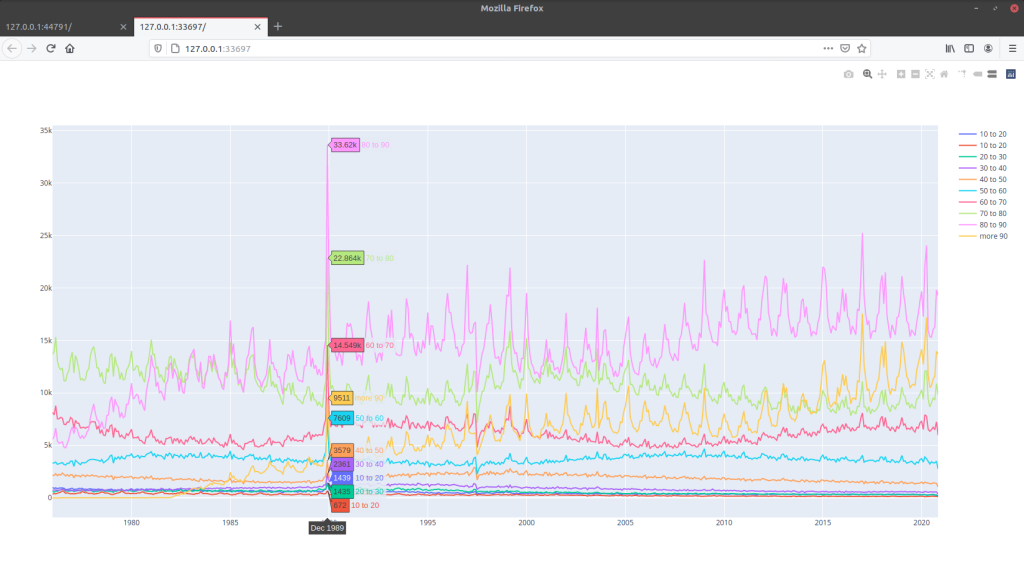1024x570 pixels.
Task: Switch to the 127.0.0.1:44791 tab
Action: click(x=60, y=26)
